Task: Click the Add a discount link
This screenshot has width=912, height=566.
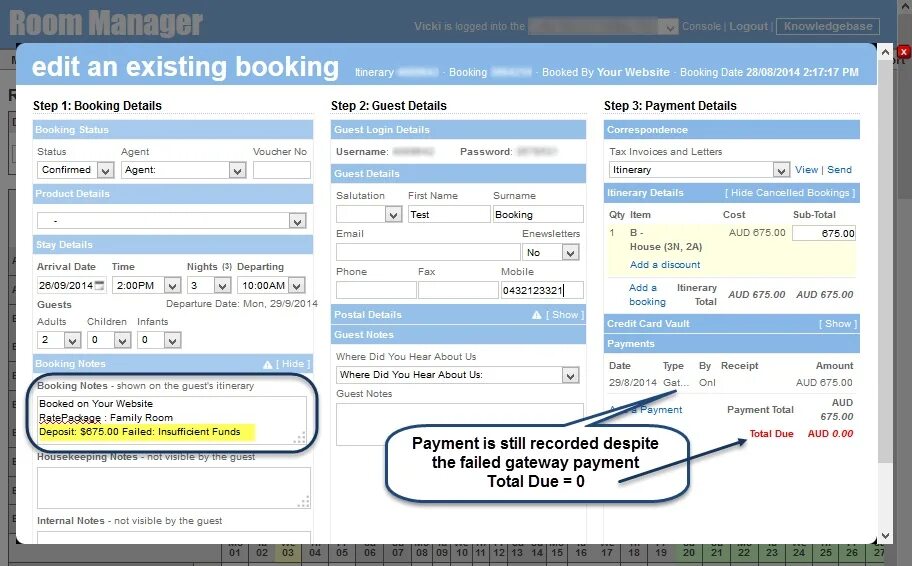Action: [x=665, y=265]
